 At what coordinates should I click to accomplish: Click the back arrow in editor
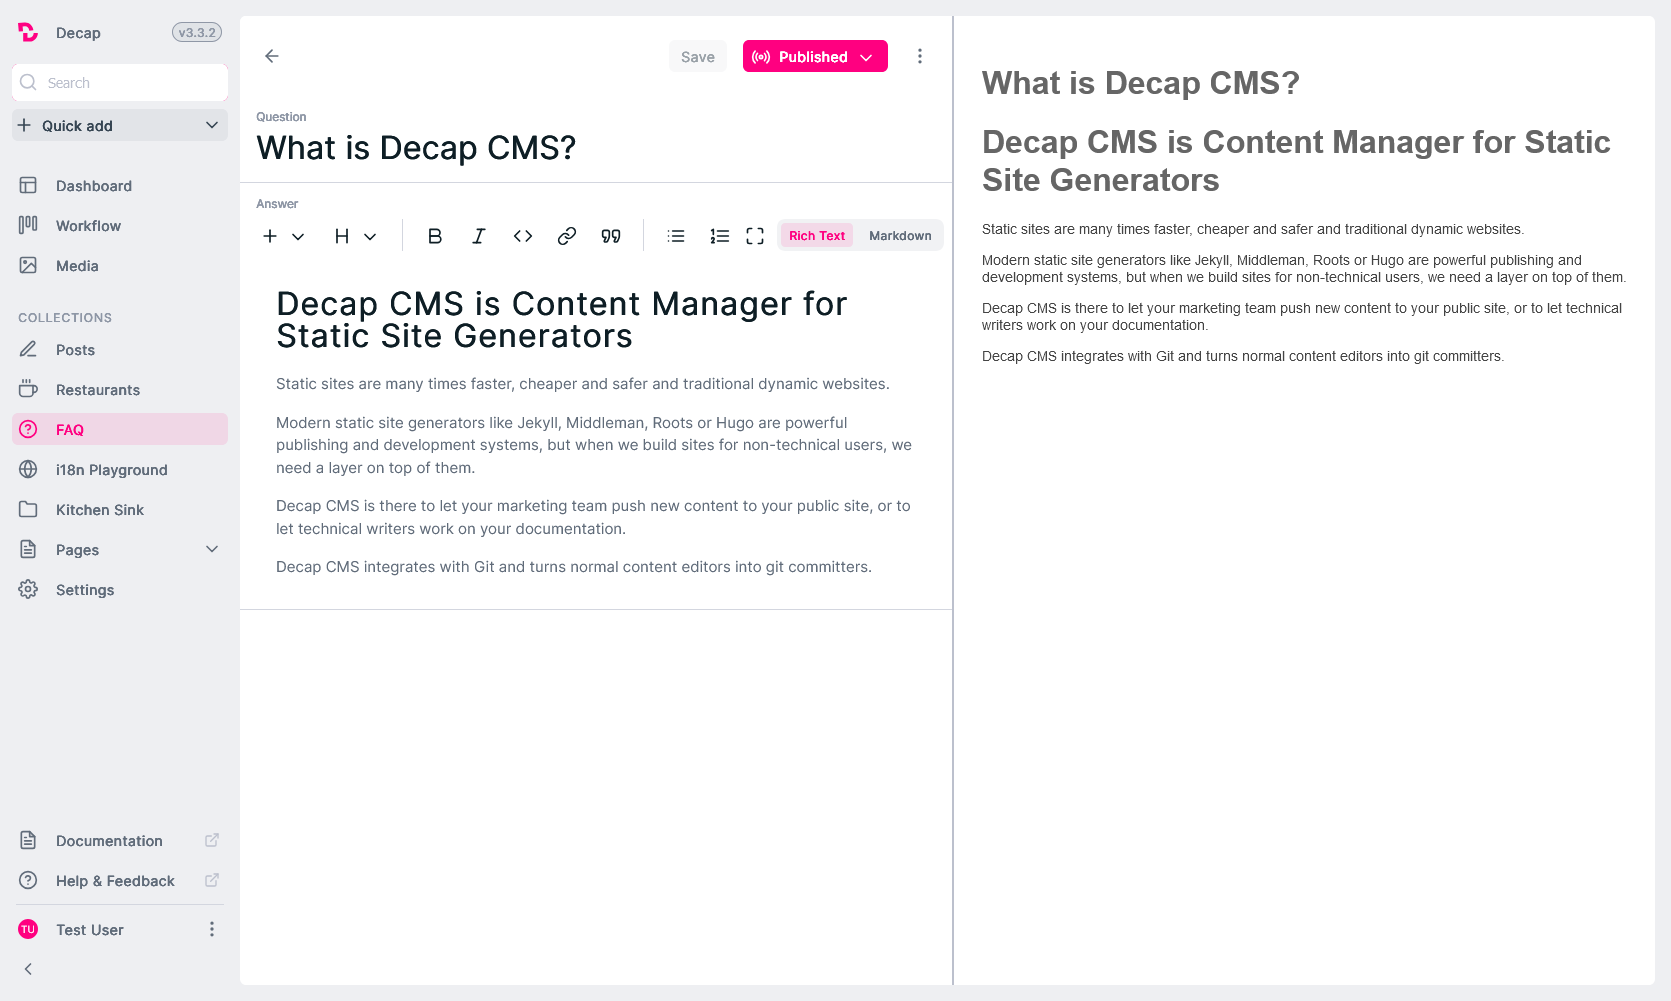point(272,56)
